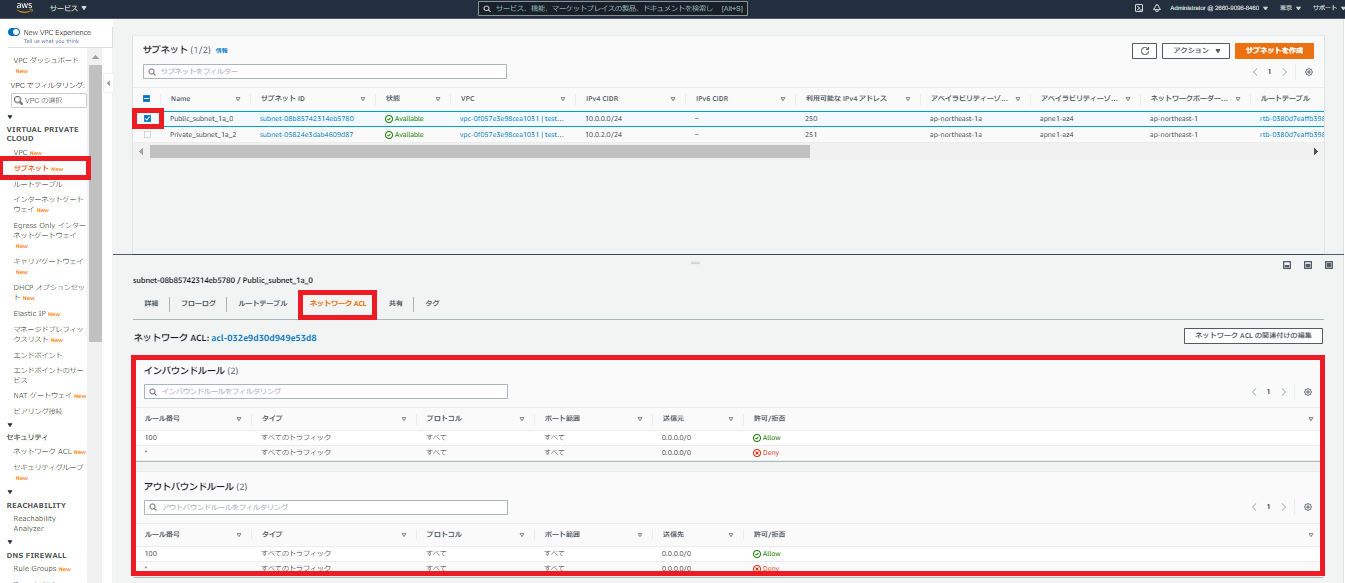Go to previous page of subnets

point(1255,72)
